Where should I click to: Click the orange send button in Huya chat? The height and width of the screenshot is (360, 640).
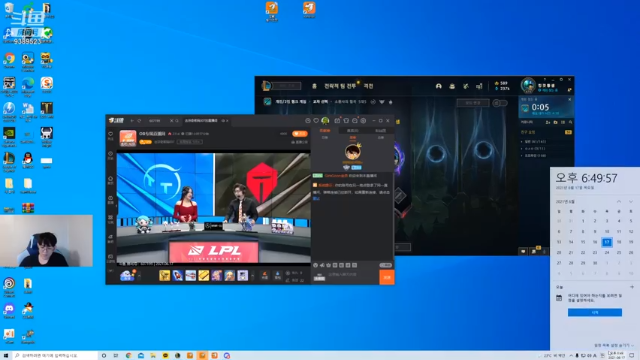[387, 277]
